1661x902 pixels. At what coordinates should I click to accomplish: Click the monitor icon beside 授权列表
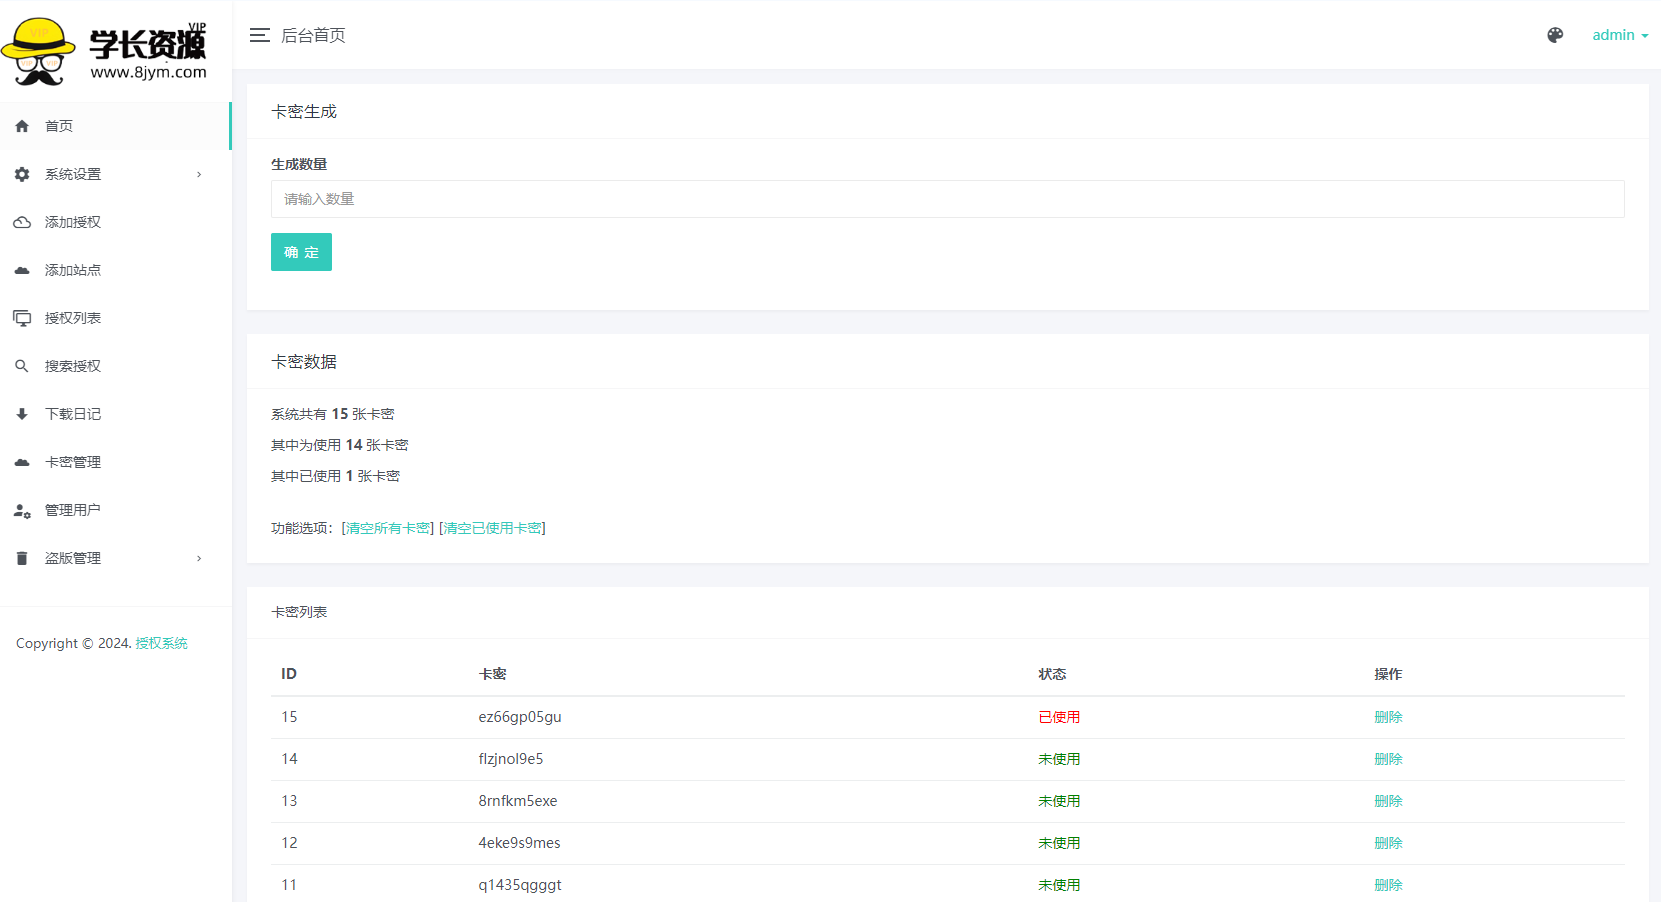click(22, 318)
